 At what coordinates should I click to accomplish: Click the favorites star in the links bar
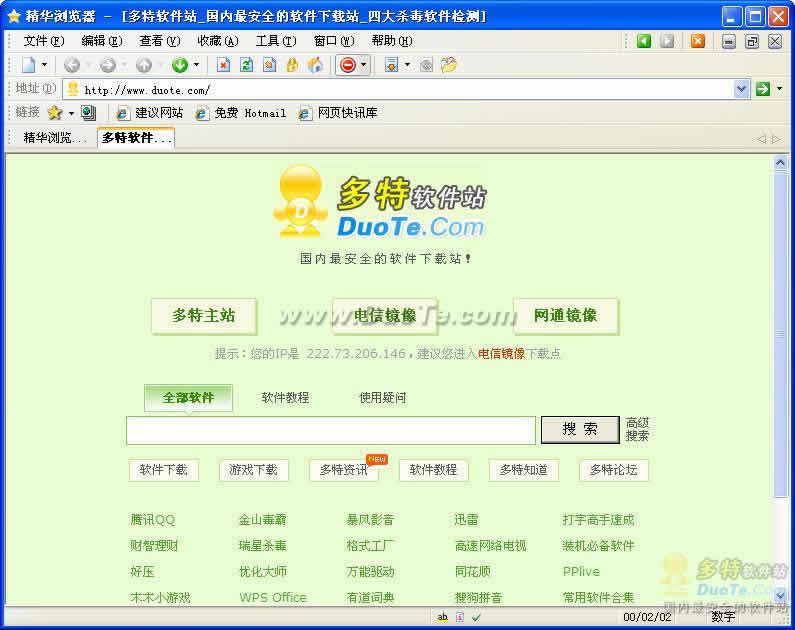tap(55, 113)
